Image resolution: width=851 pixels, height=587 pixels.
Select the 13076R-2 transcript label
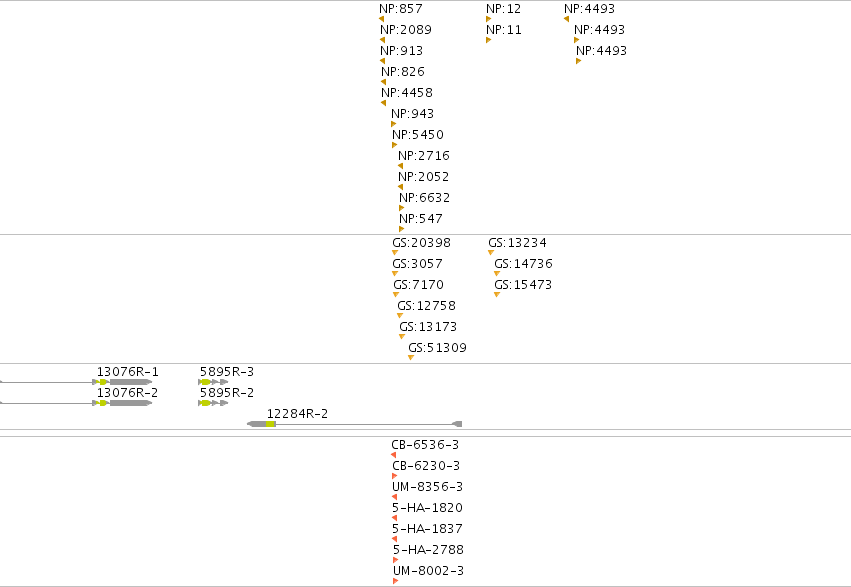[x=128, y=393]
